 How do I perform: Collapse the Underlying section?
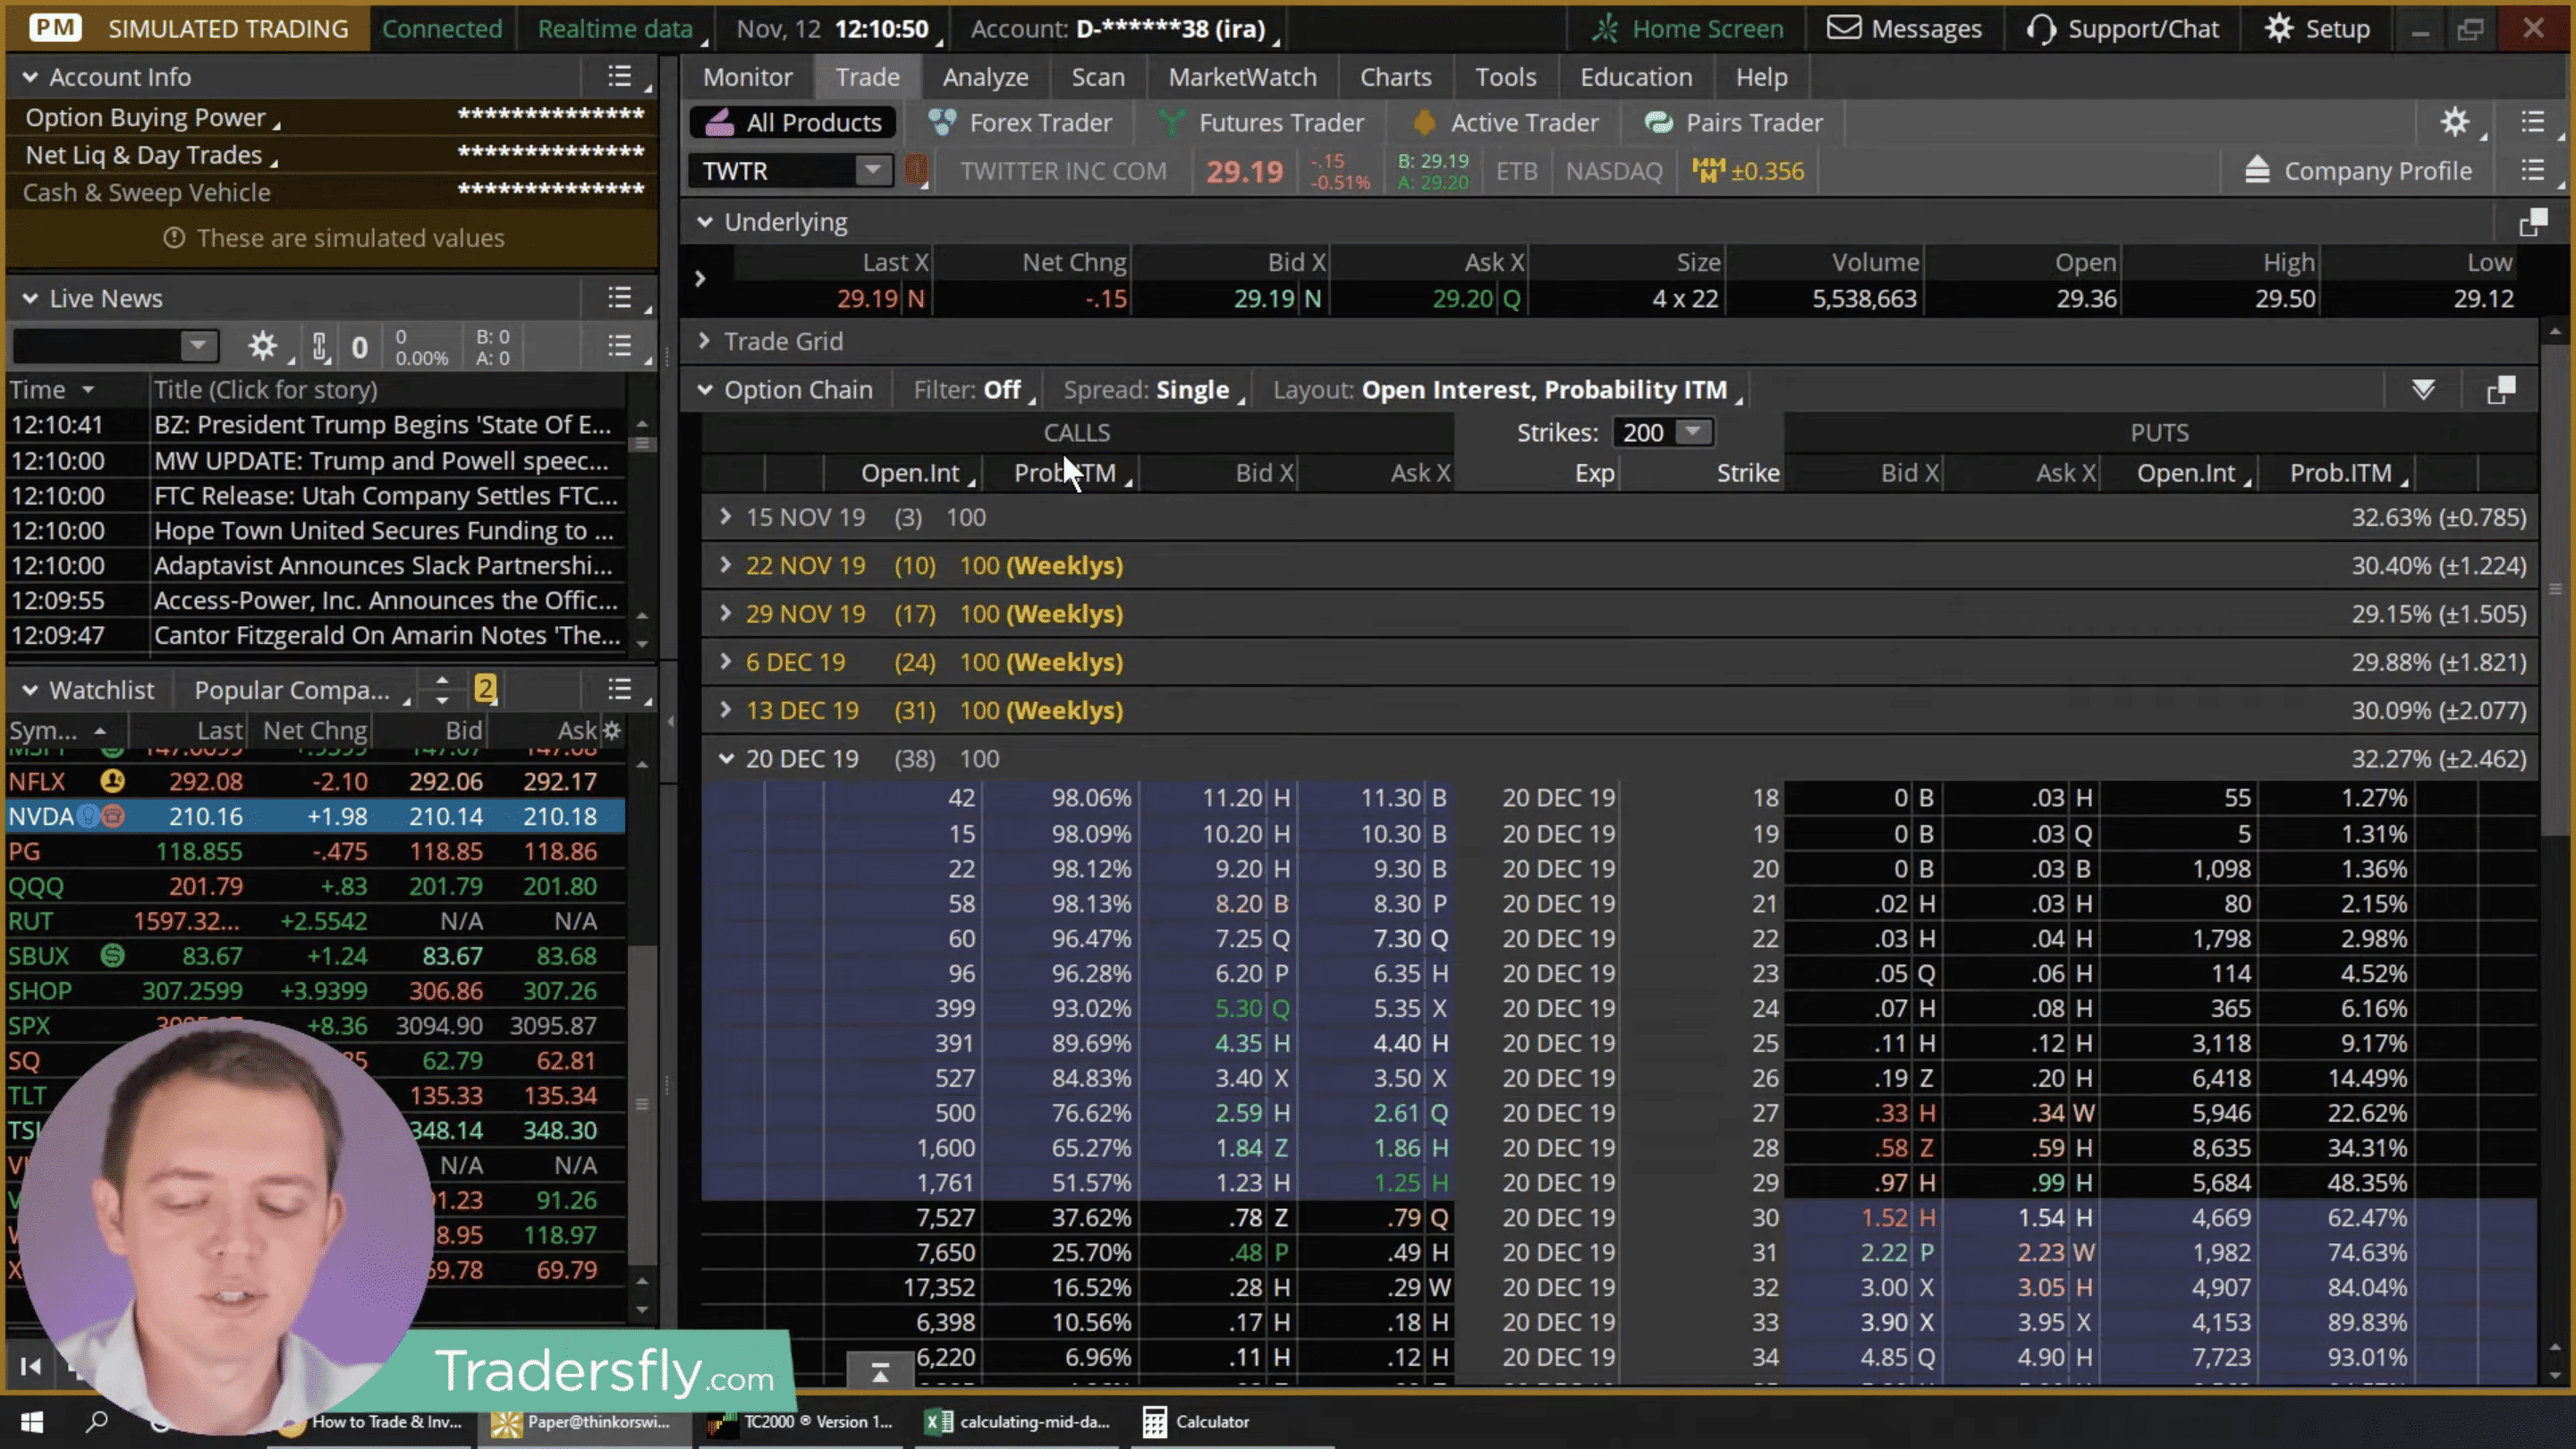705,222
